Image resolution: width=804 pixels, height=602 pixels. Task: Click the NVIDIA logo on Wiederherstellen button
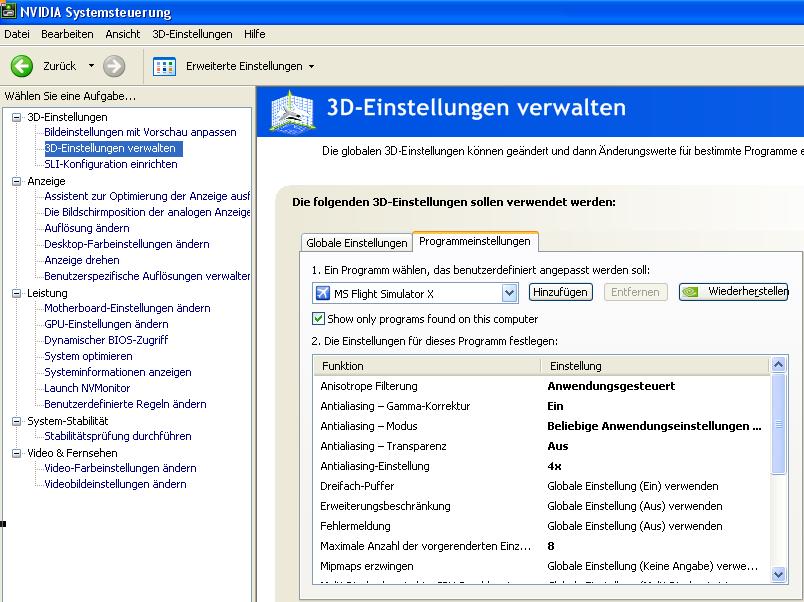tap(691, 292)
